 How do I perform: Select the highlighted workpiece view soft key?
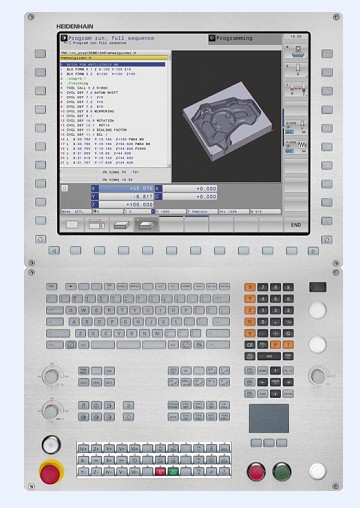click(147, 225)
